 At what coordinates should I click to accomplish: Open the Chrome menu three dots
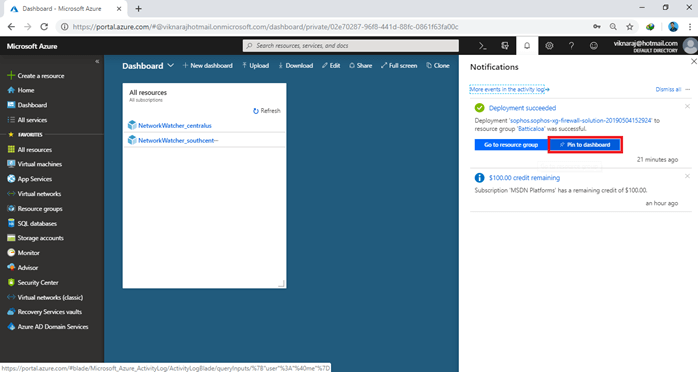[690, 27]
